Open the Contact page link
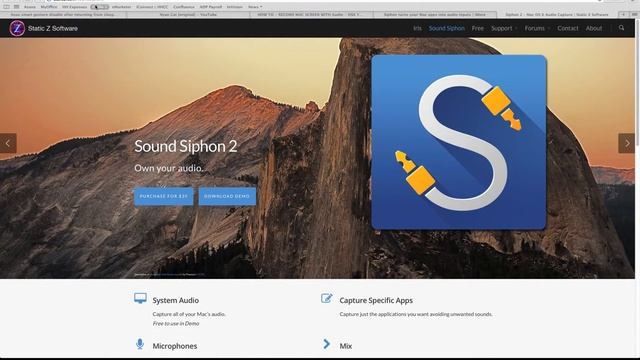Image resolution: width=640 pixels, height=360 pixels. [568, 28]
